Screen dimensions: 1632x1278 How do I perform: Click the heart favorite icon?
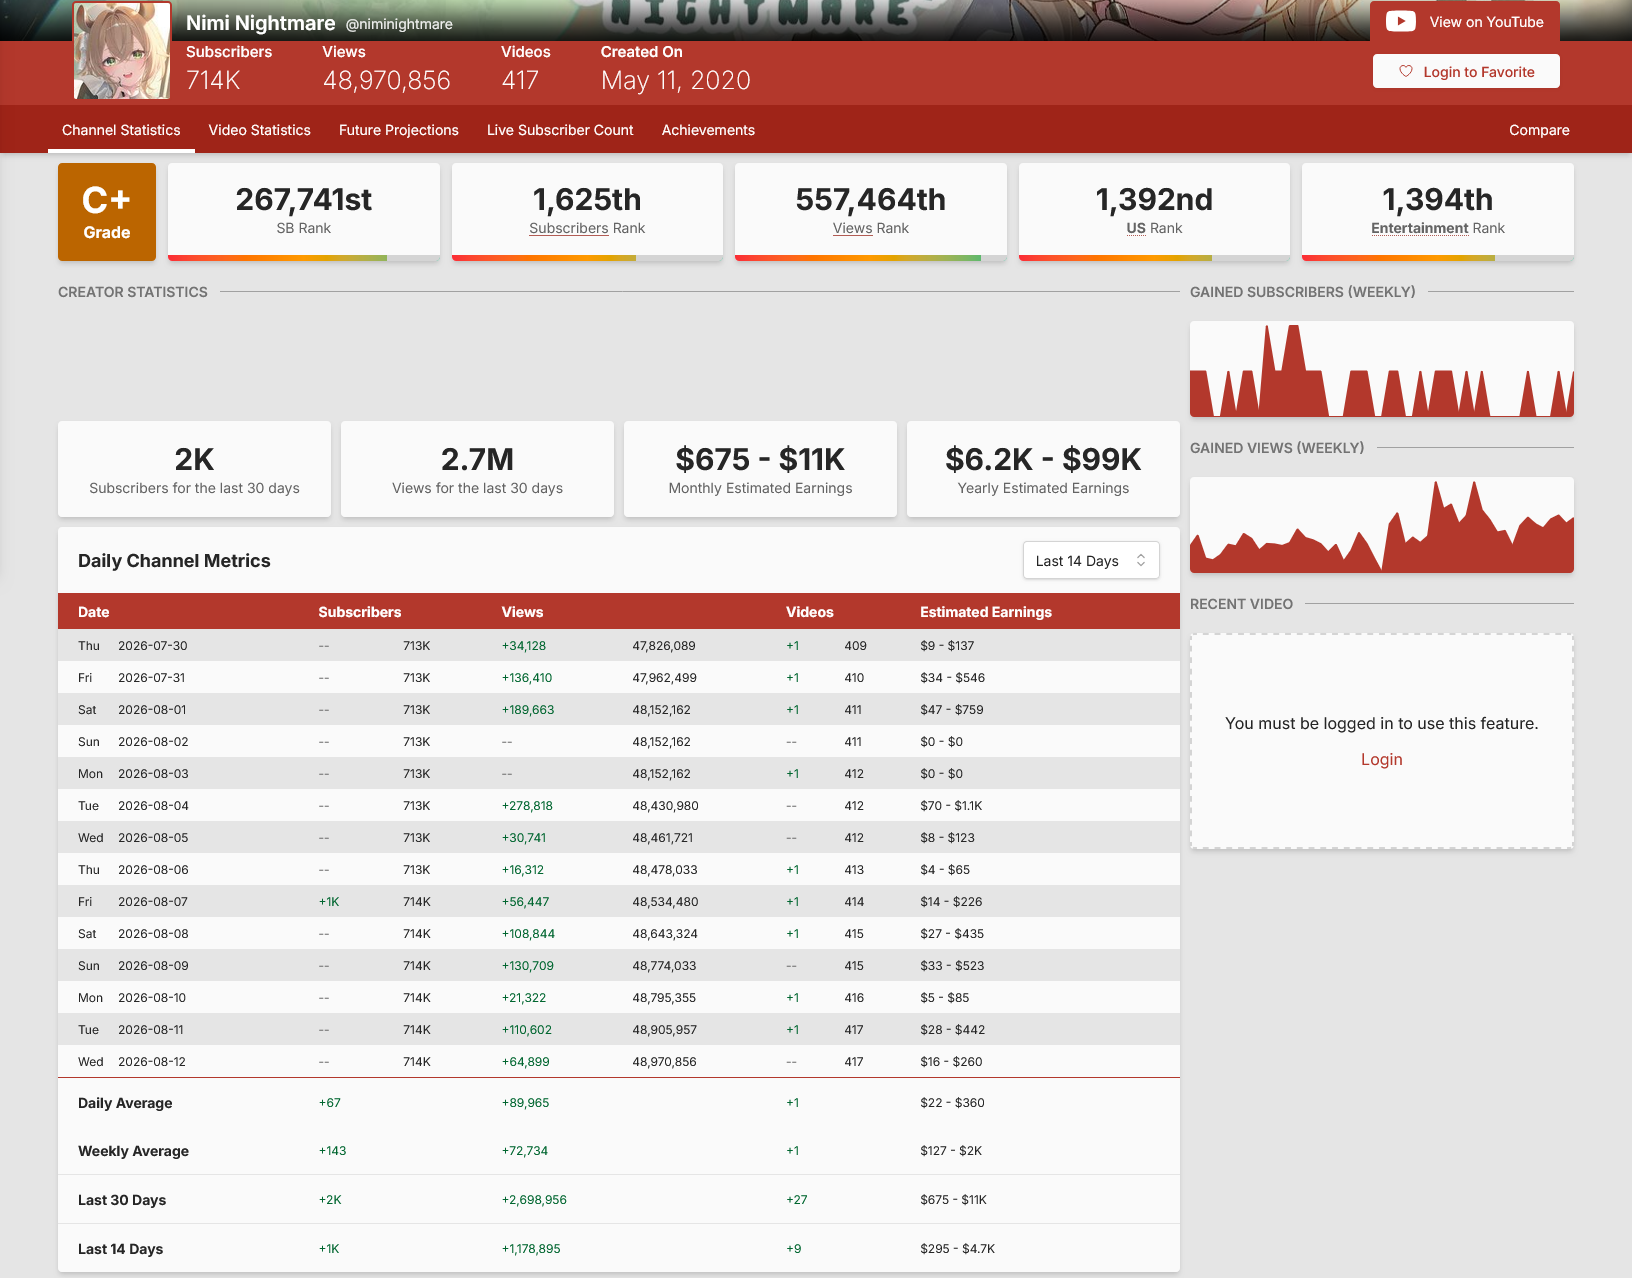pos(1406,71)
